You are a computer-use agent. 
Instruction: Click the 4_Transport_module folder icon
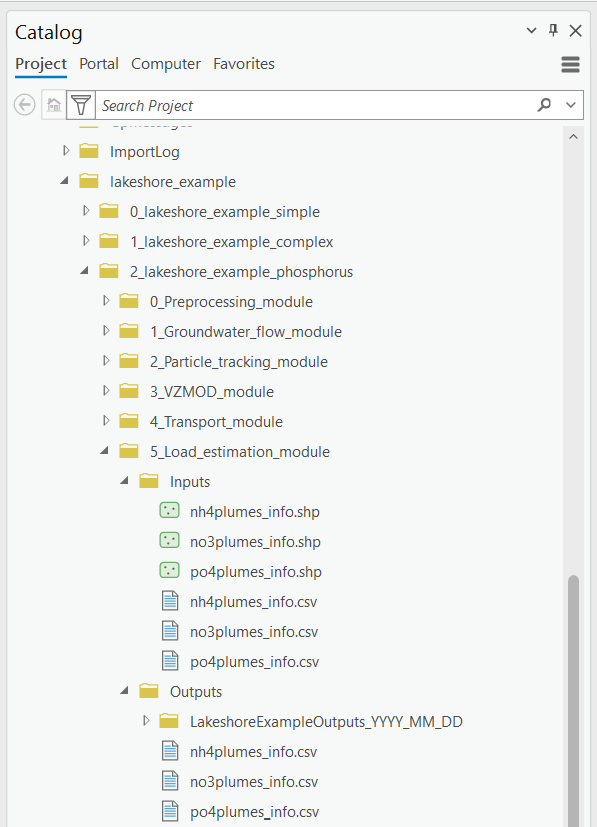(129, 422)
